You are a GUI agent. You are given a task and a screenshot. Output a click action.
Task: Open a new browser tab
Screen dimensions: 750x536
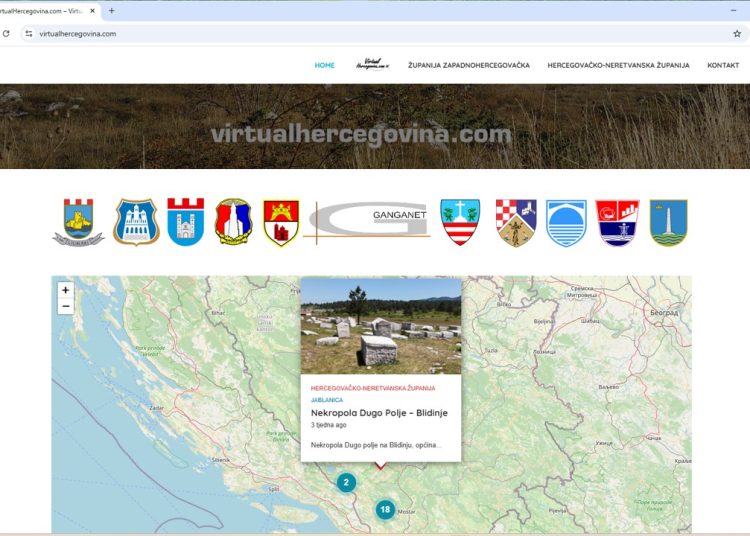[111, 11]
